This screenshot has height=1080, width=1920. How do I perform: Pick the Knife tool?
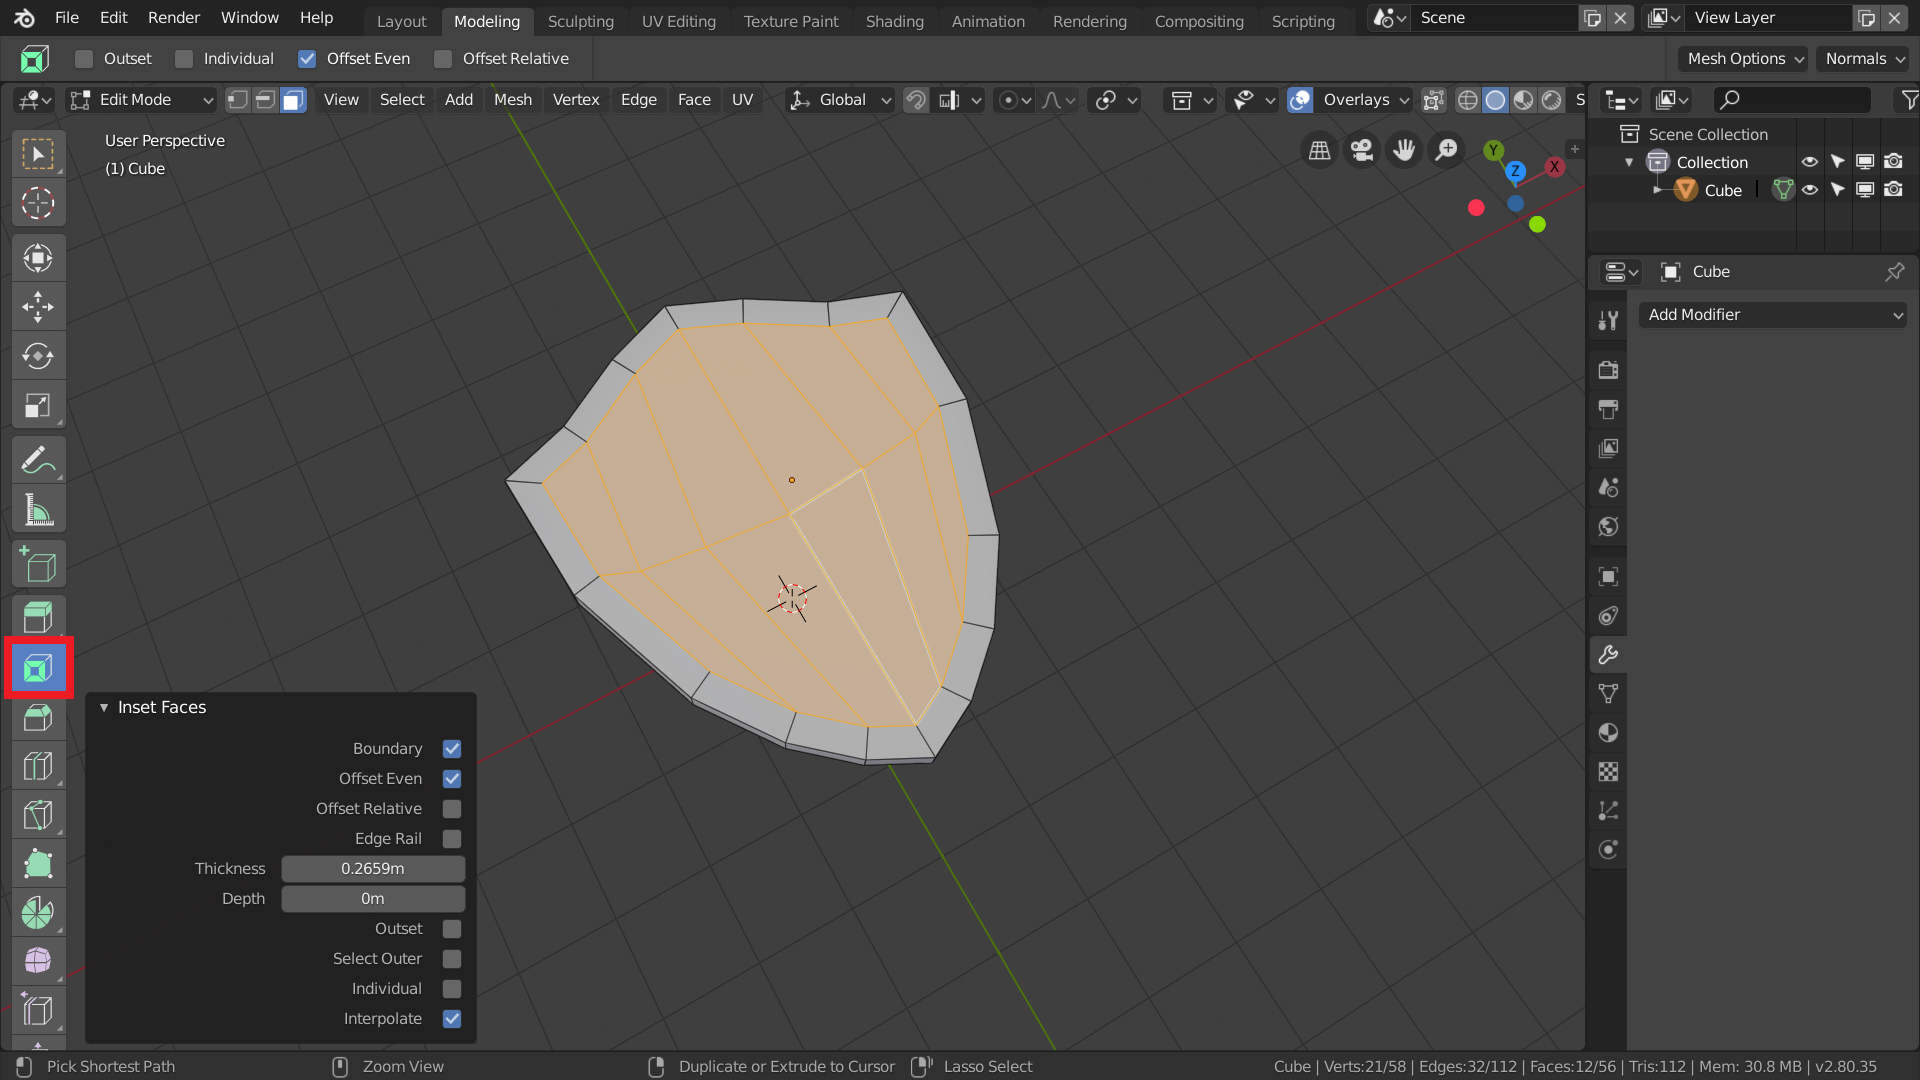pos(38,815)
